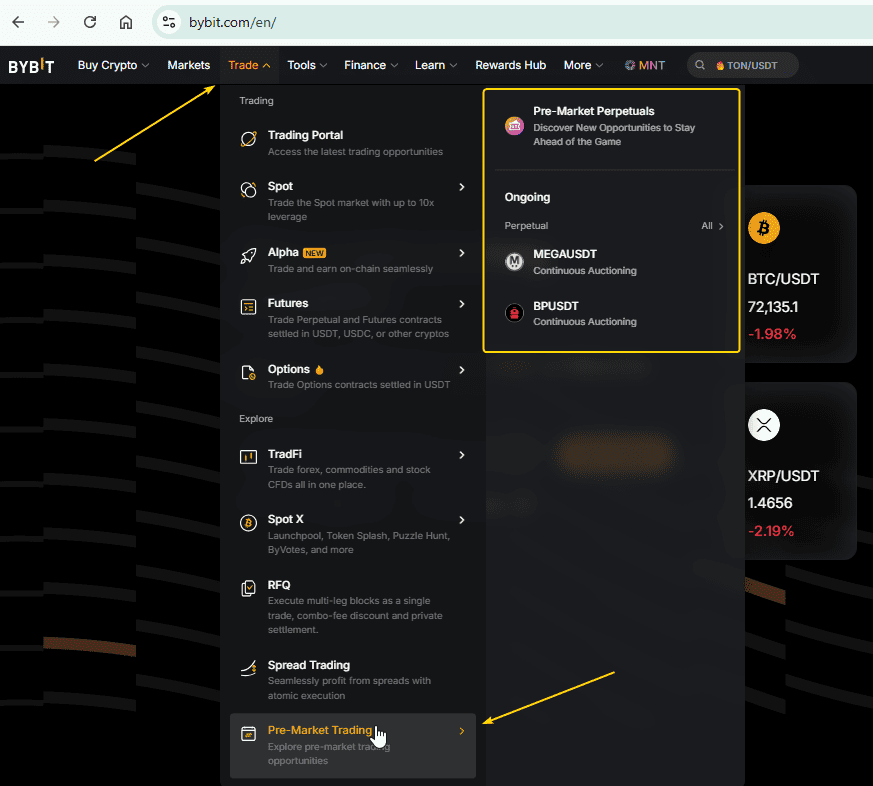This screenshot has width=873, height=786.
Task: Click the MEGAUSDT coin icon
Action: [x=514, y=261]
